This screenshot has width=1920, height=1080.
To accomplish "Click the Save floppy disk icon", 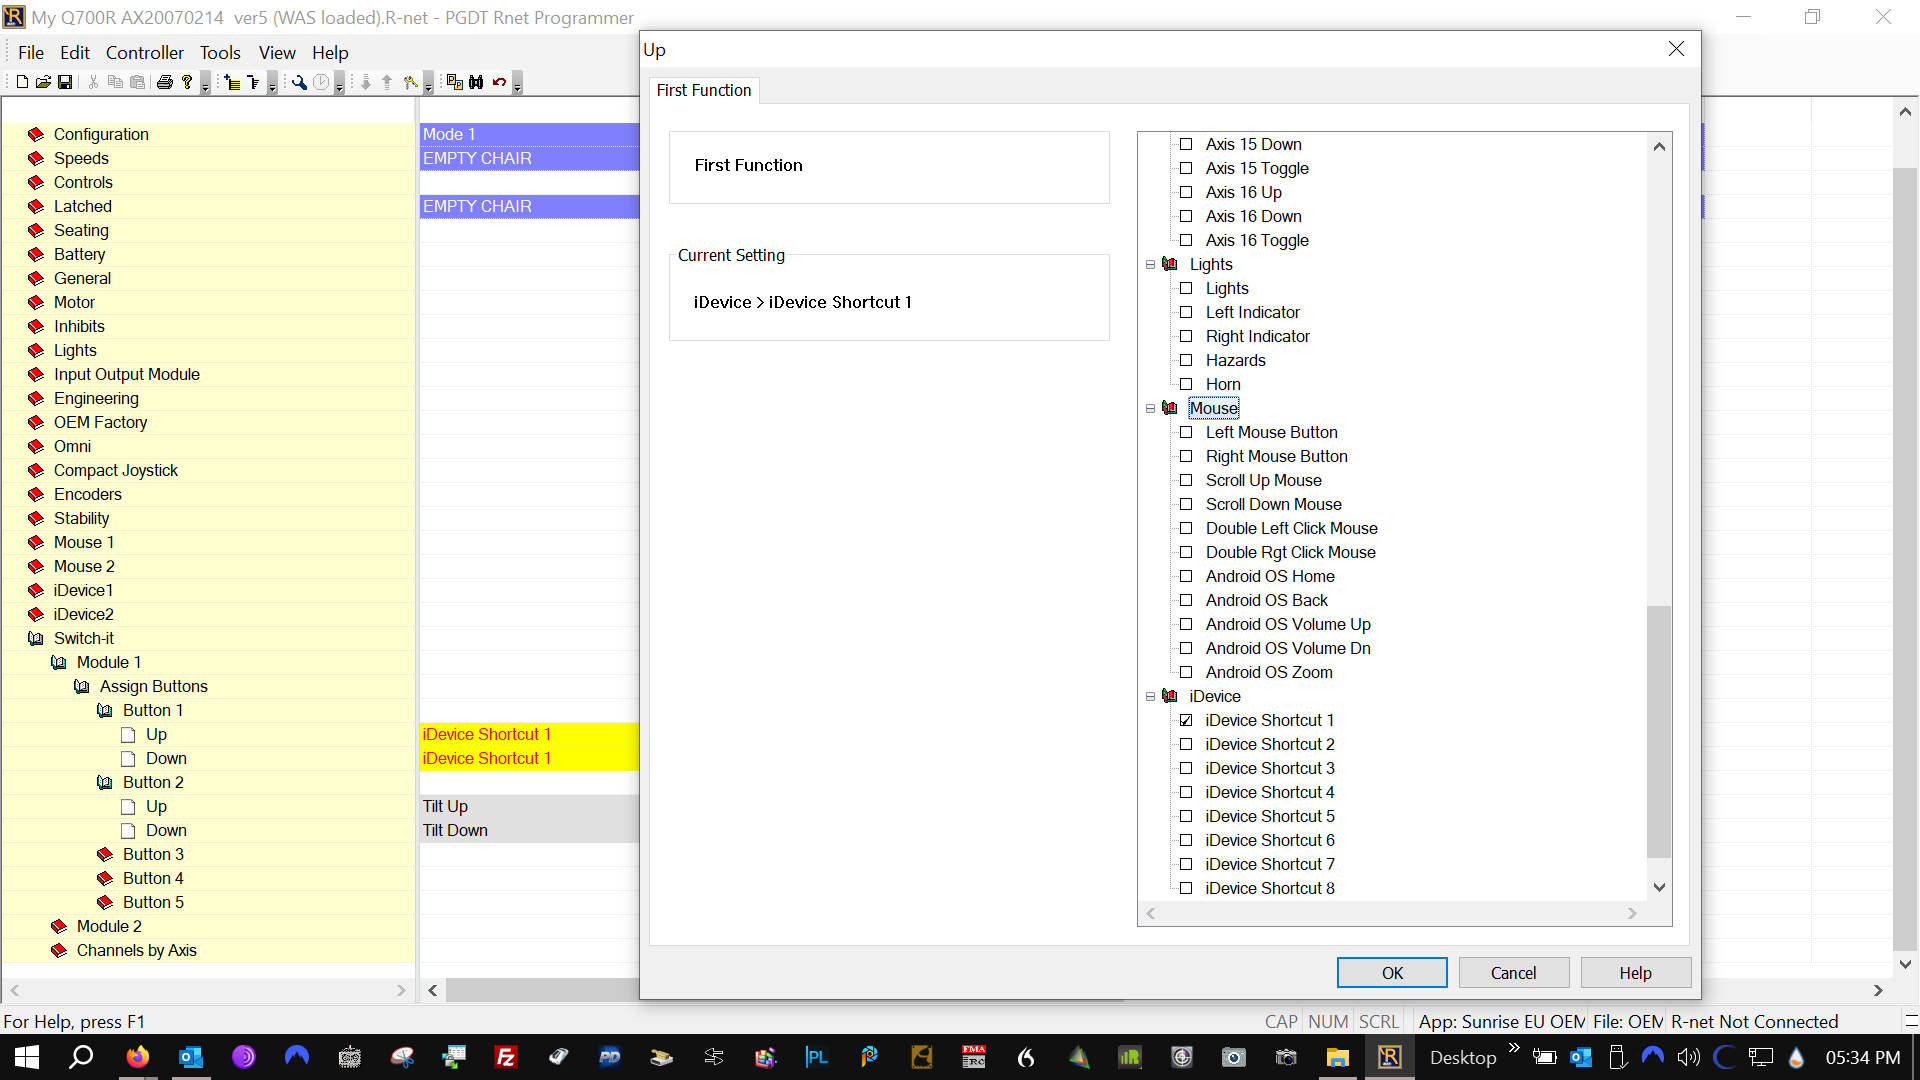I will 65,82.
